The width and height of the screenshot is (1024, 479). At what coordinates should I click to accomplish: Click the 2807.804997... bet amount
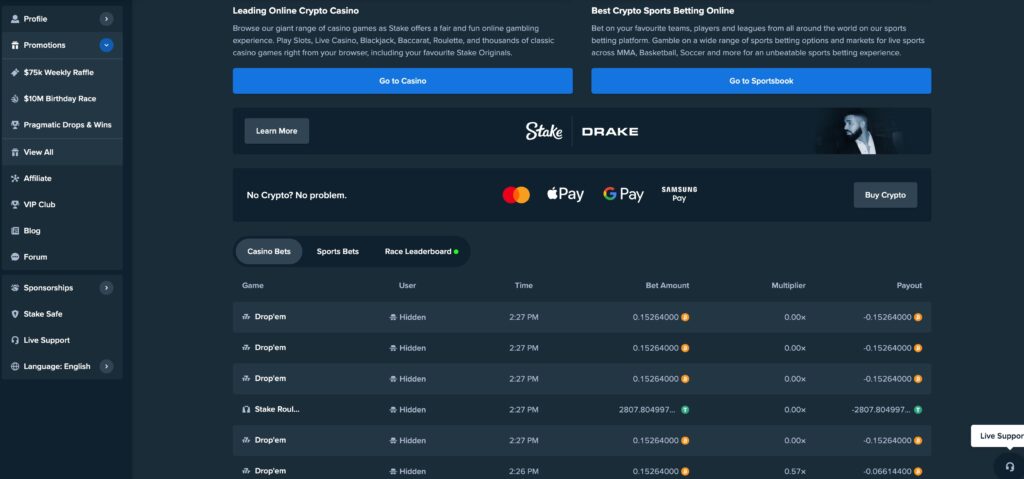tap(647, 410)
